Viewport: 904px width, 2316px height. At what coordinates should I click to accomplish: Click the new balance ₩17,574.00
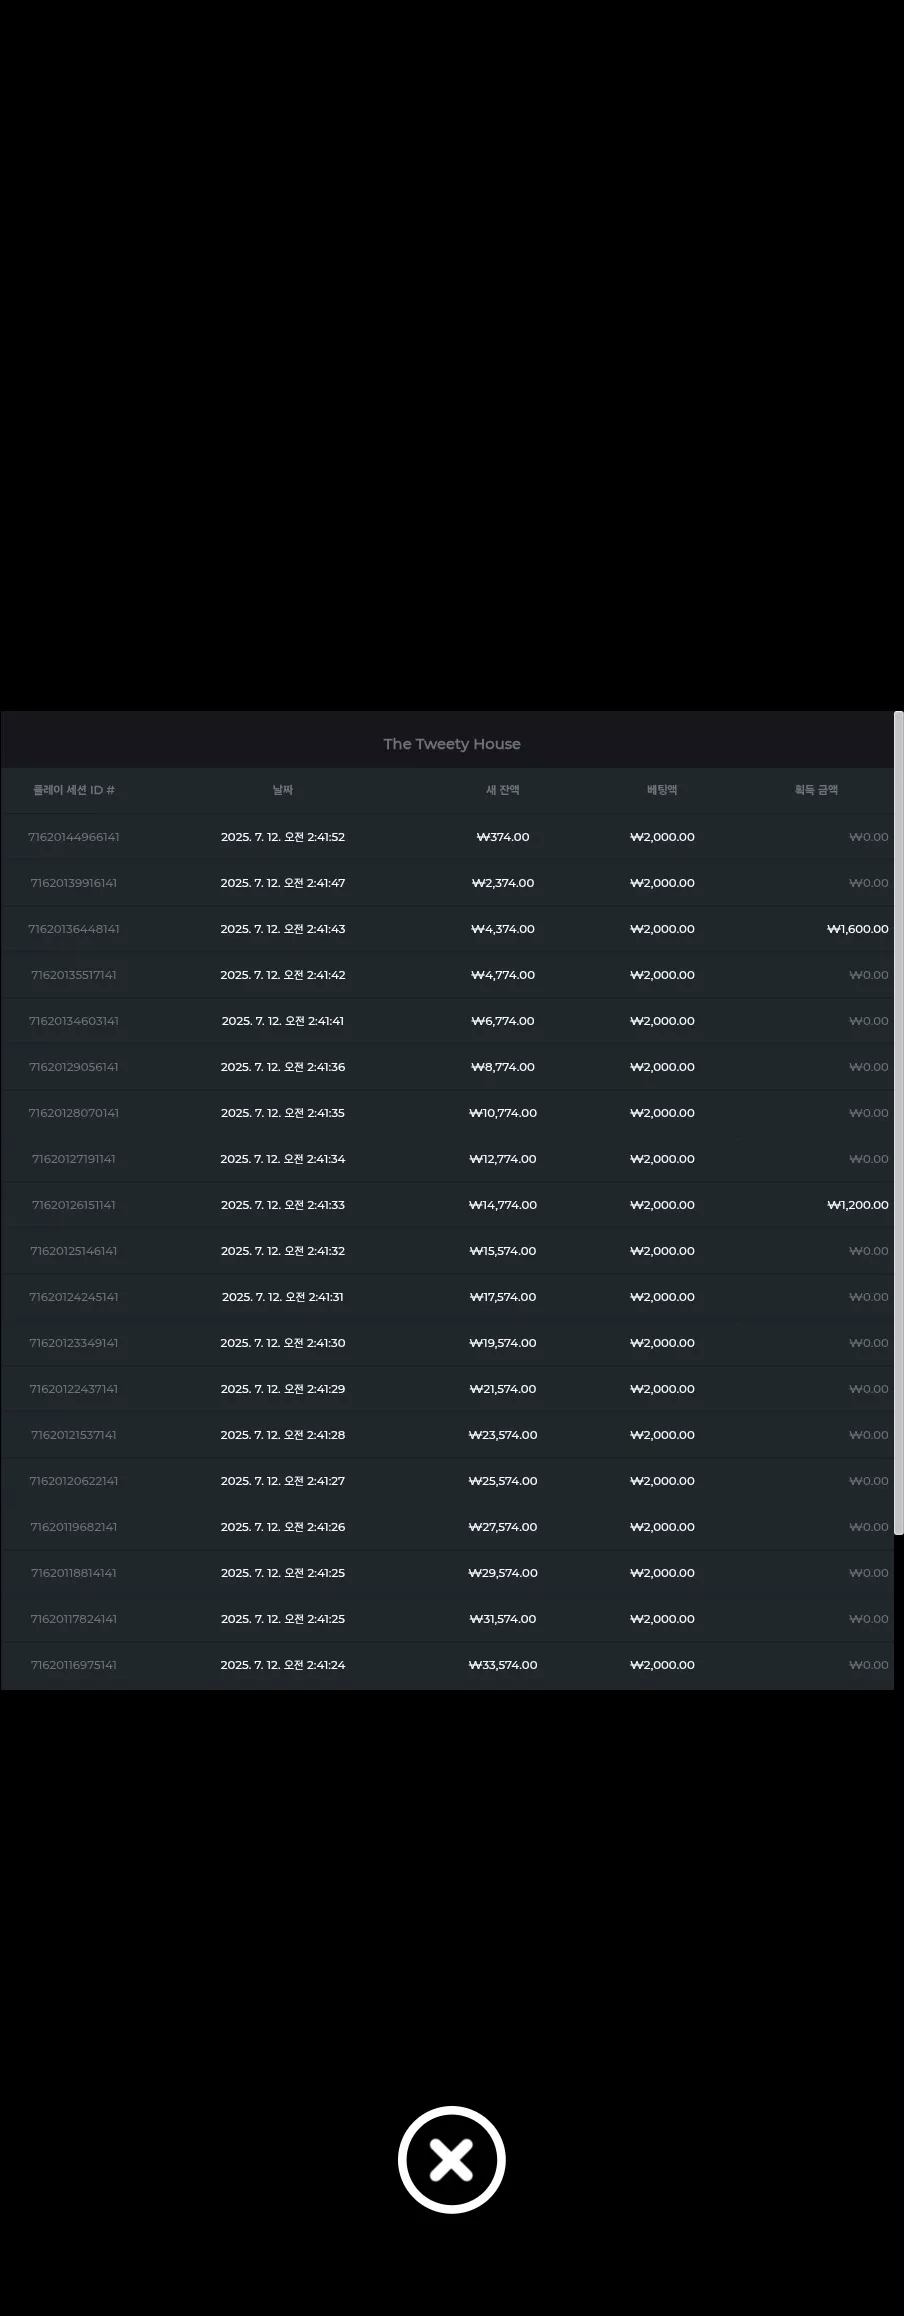point(503,1297)
